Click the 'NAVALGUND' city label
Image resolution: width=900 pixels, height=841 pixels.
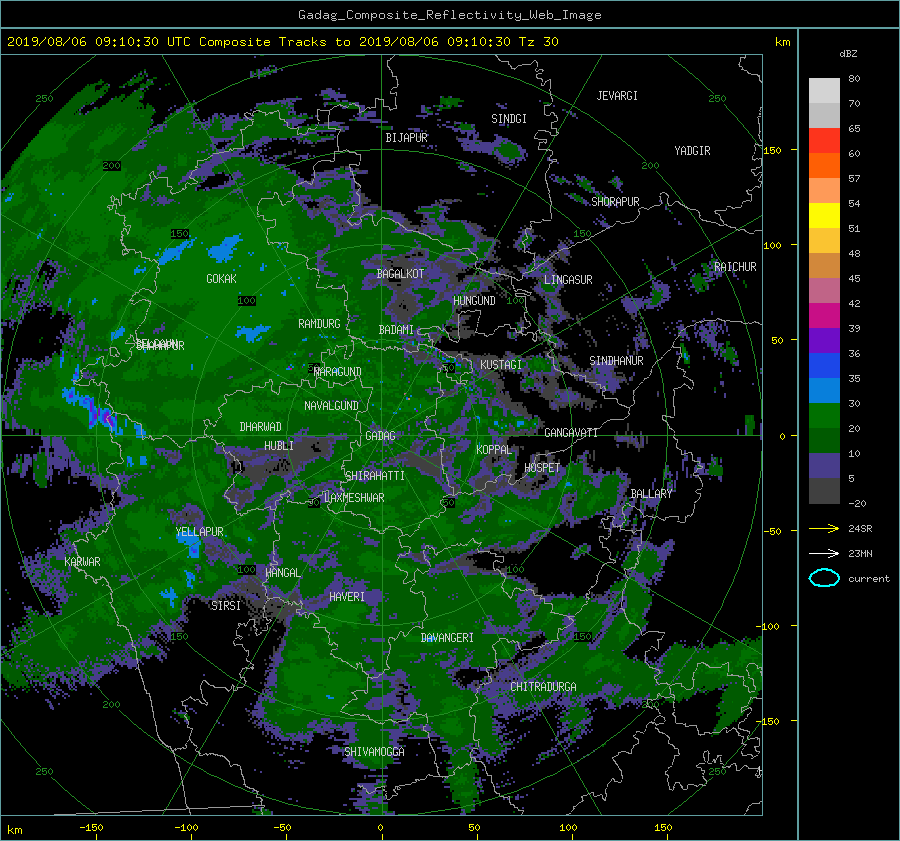click(x=331, y=406)
